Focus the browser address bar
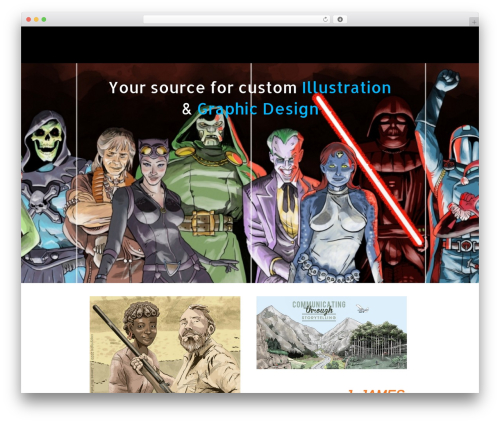The height and width of the screenshot is (423, 500). 237,19
